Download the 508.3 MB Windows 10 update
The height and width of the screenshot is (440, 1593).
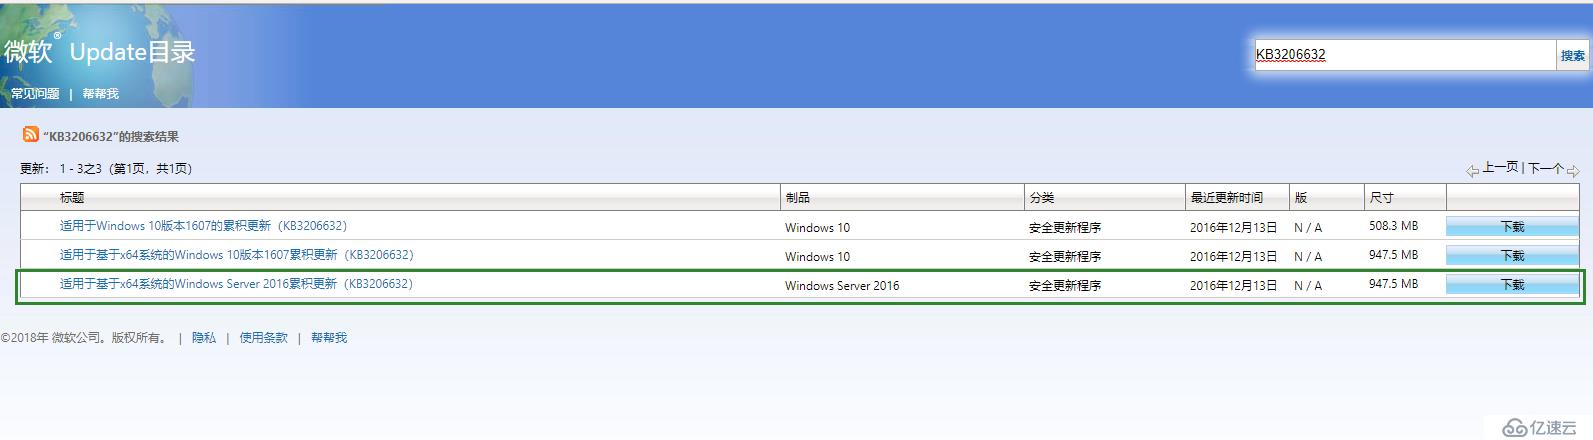1512,227
